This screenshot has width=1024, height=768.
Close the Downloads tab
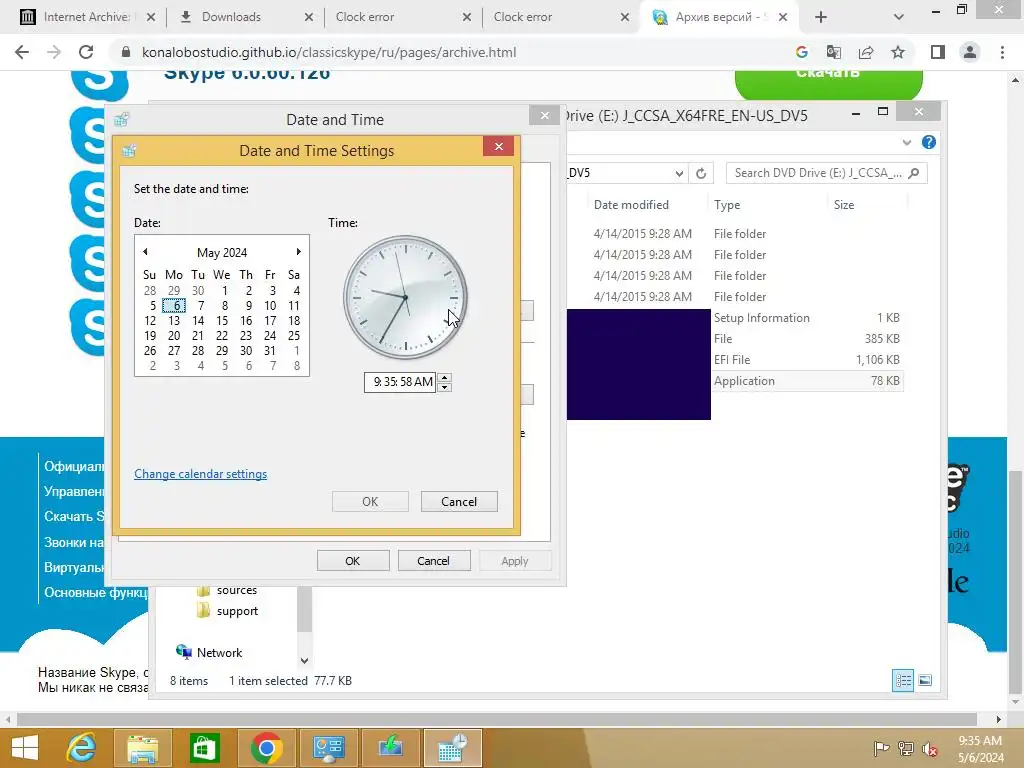(309, 17)
